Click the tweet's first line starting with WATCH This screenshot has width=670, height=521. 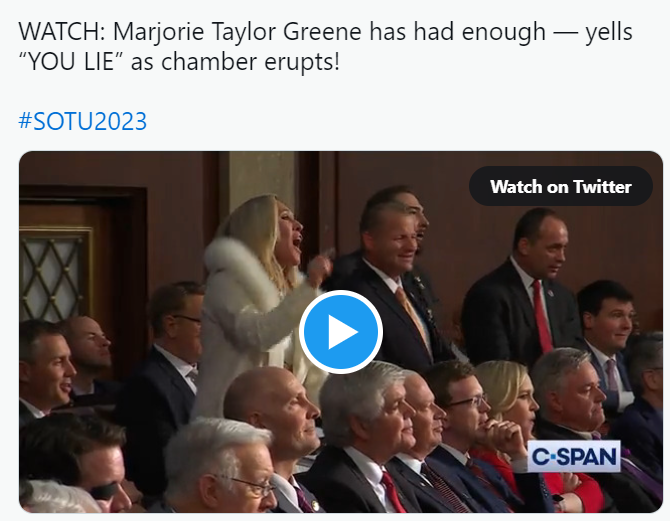point(325,32)
